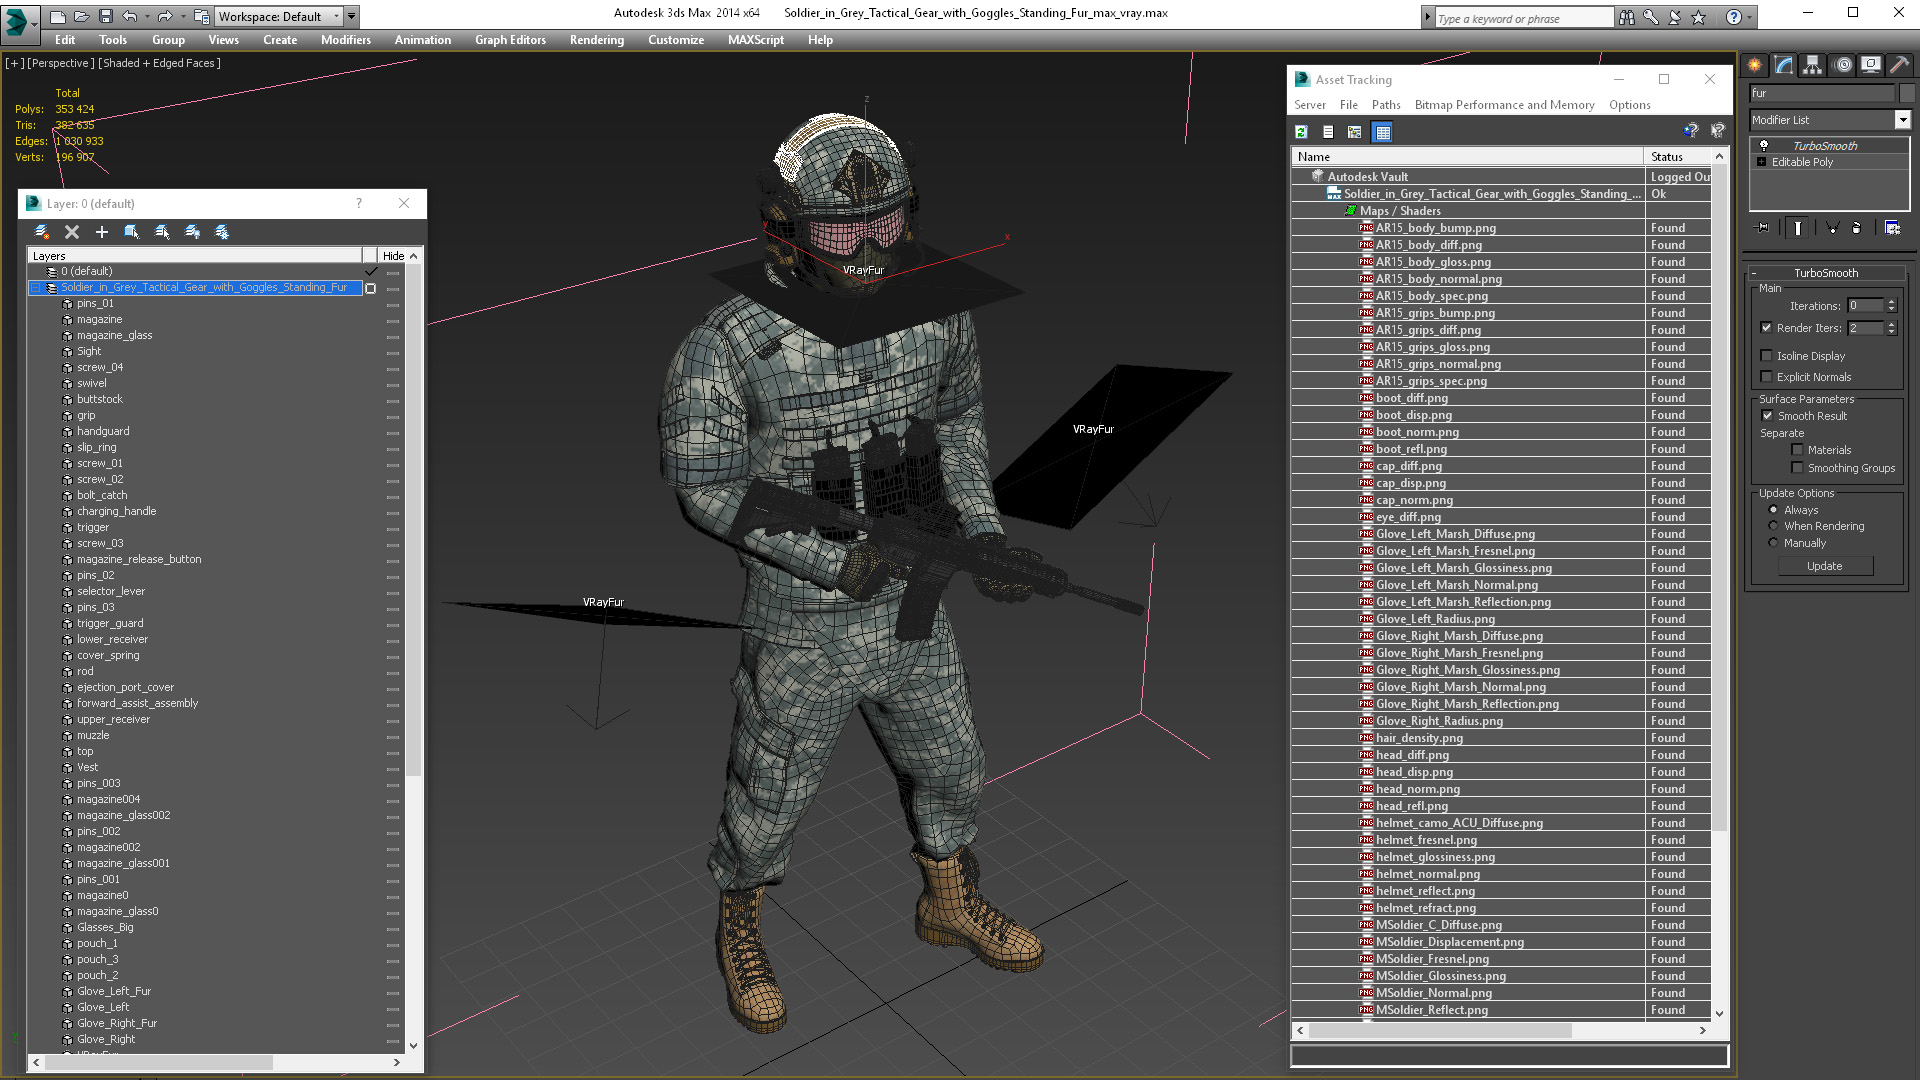Screen dimensions: 1920x1080
Task: Open the Undo history dropdown arrow
Action: 146,17
